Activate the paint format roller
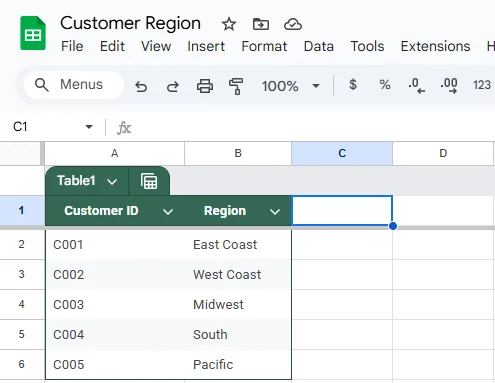Image resolution: width=495 pixels, height=383 pixels. 236,86
